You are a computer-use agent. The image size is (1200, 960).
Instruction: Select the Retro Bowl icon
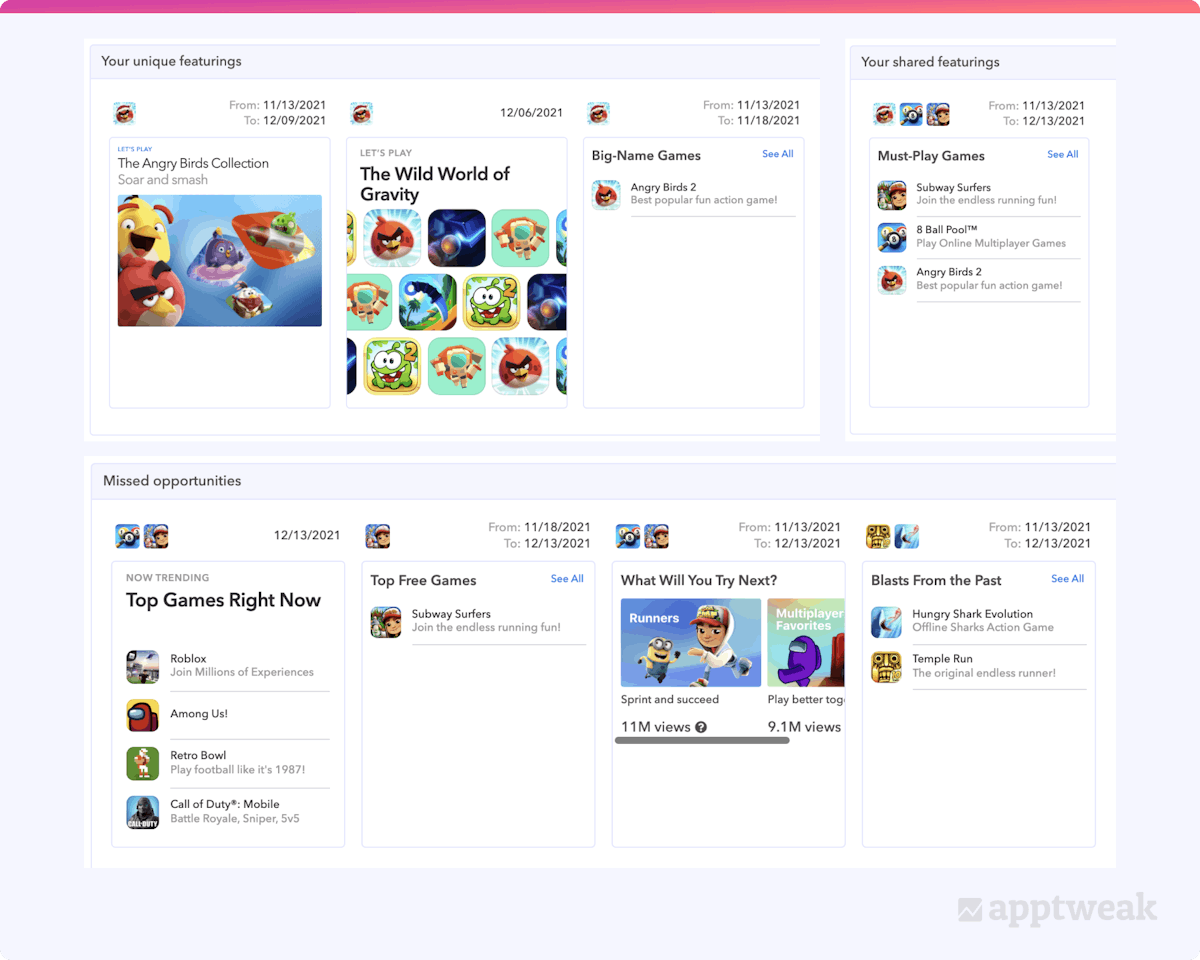click(143, 762)
